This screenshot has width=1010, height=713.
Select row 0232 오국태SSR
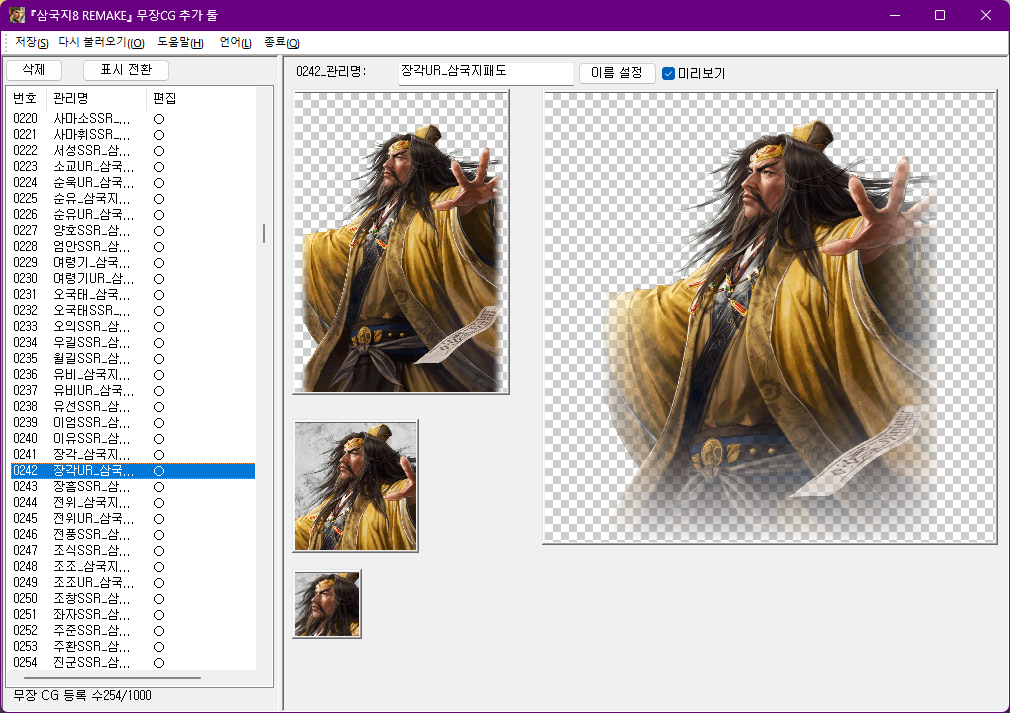(x=133, y=310)
